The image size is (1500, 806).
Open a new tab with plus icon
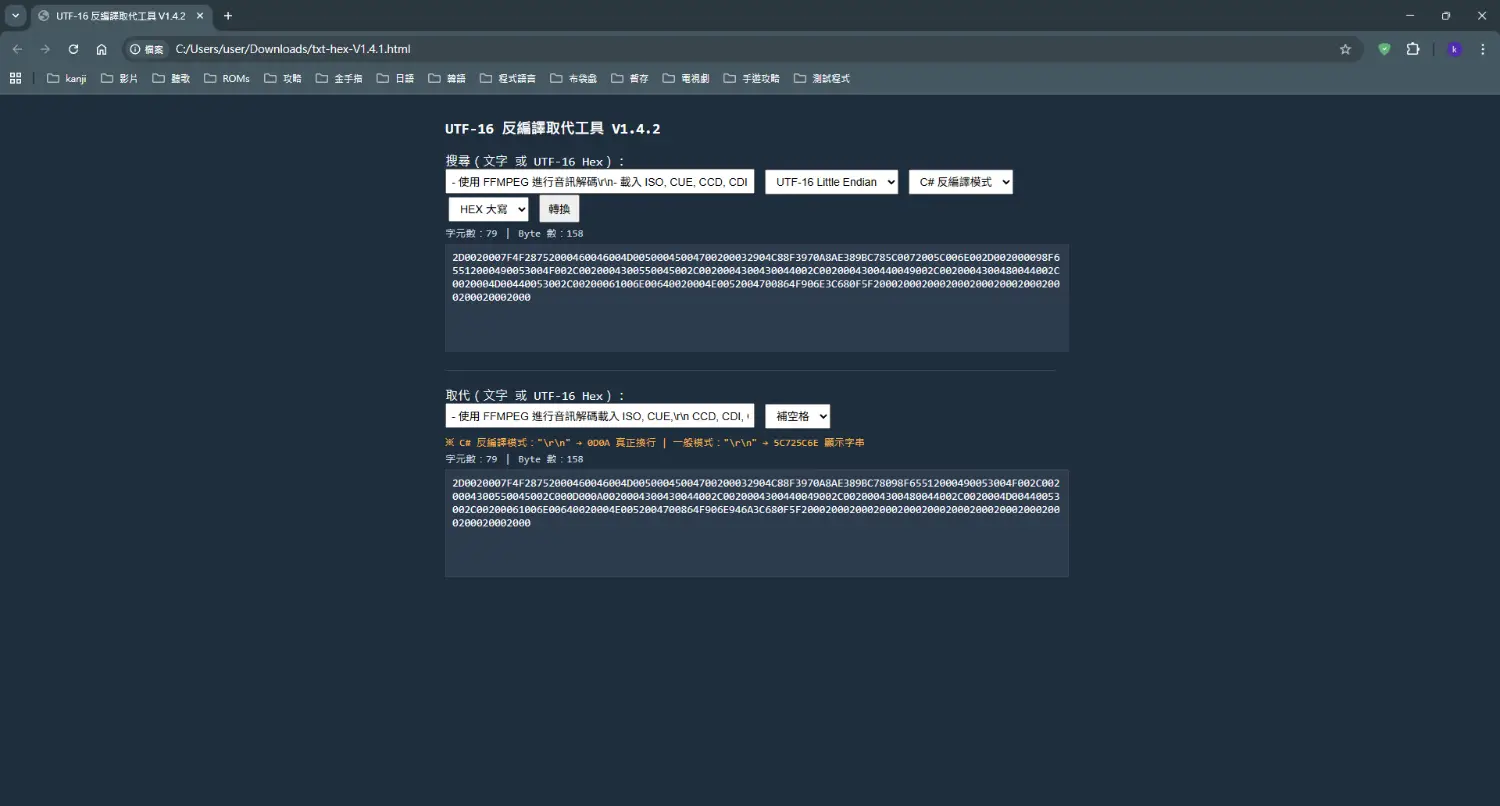pyautogui.click(x=228, y=16)
